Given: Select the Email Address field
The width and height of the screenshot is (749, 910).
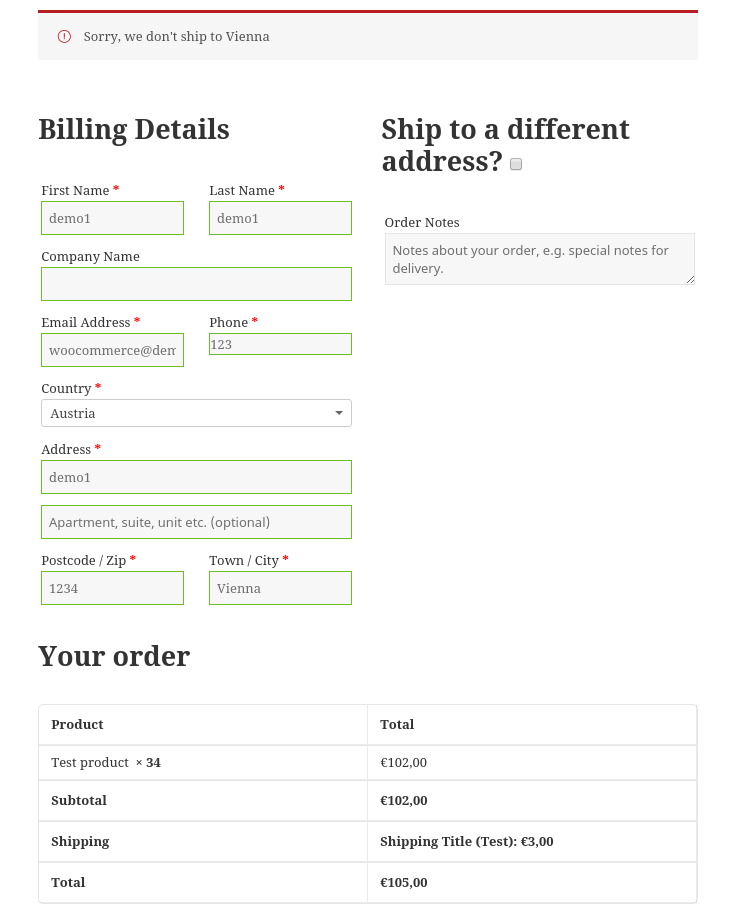Looking at the screenshot, I should pyautogui.click(x=112, y=350).
